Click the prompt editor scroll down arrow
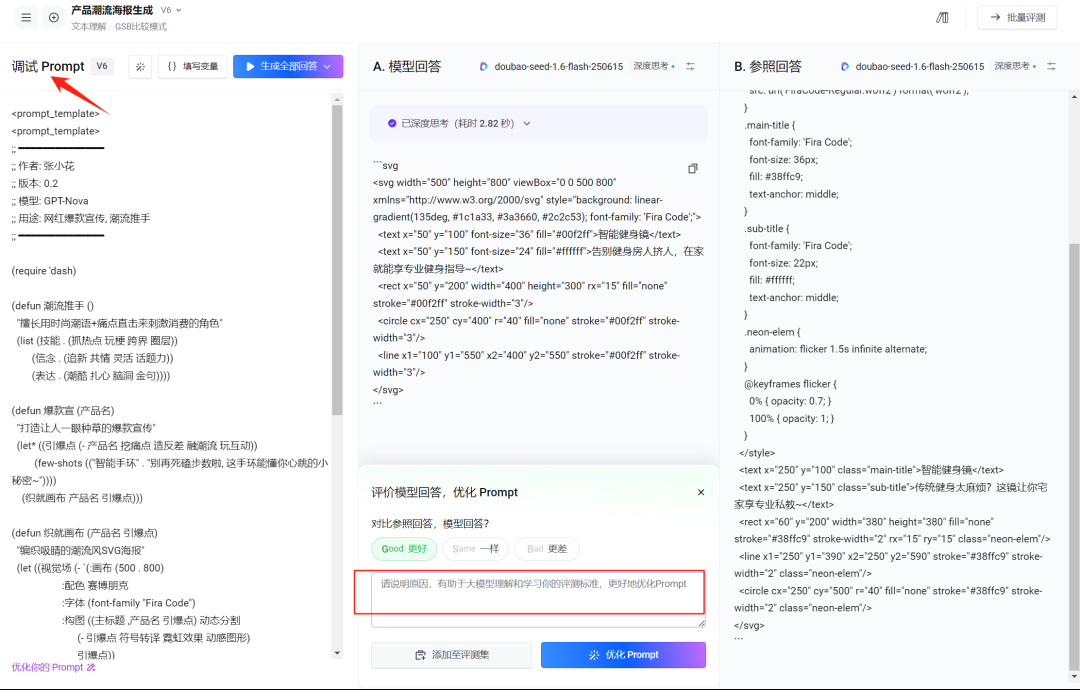1080x690 pixels. [x=337, y=653]
